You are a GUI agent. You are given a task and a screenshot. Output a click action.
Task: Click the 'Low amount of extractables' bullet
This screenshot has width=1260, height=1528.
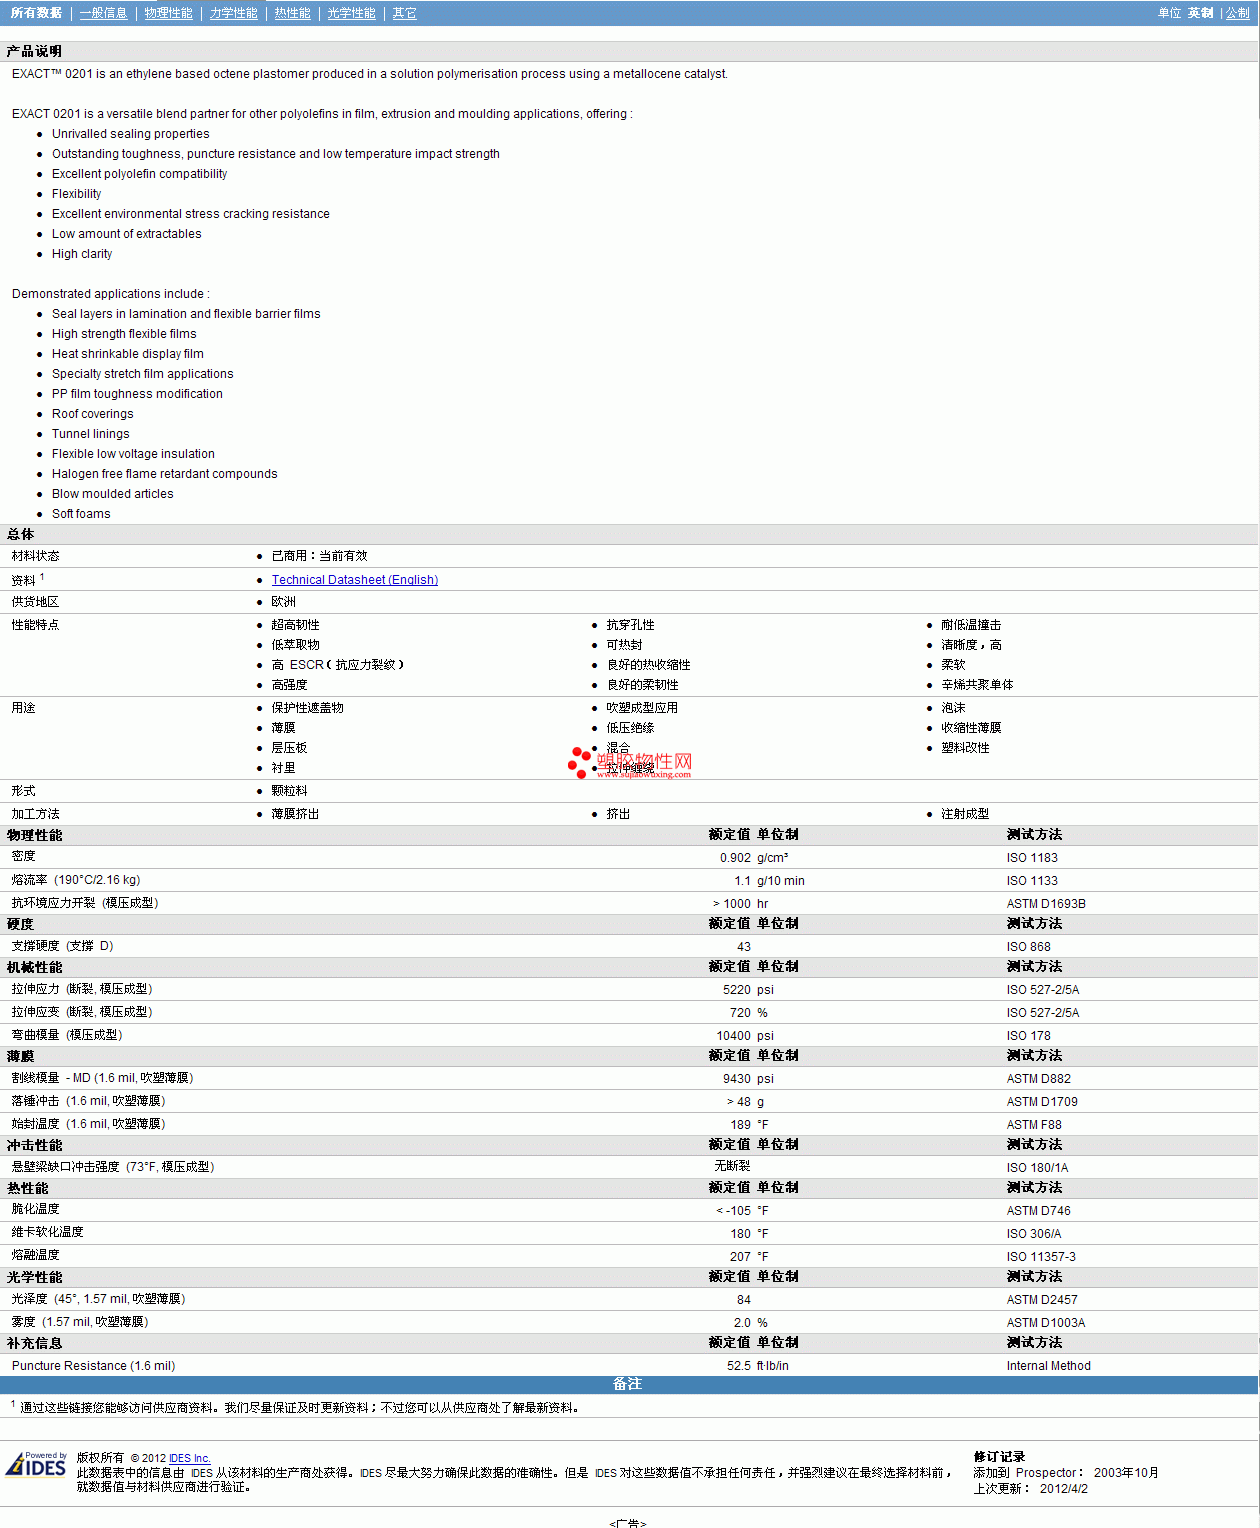[x=127, y=234]
